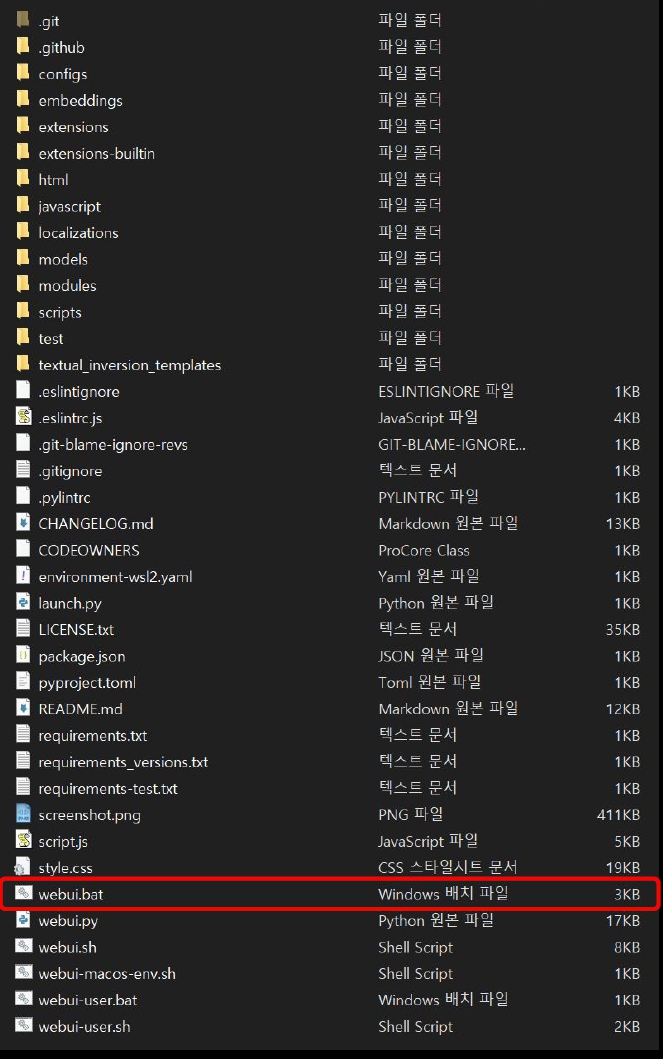Click the 19KB size of style.css
This screenshot has height=1059, width=663.
[x=622, y=868]
